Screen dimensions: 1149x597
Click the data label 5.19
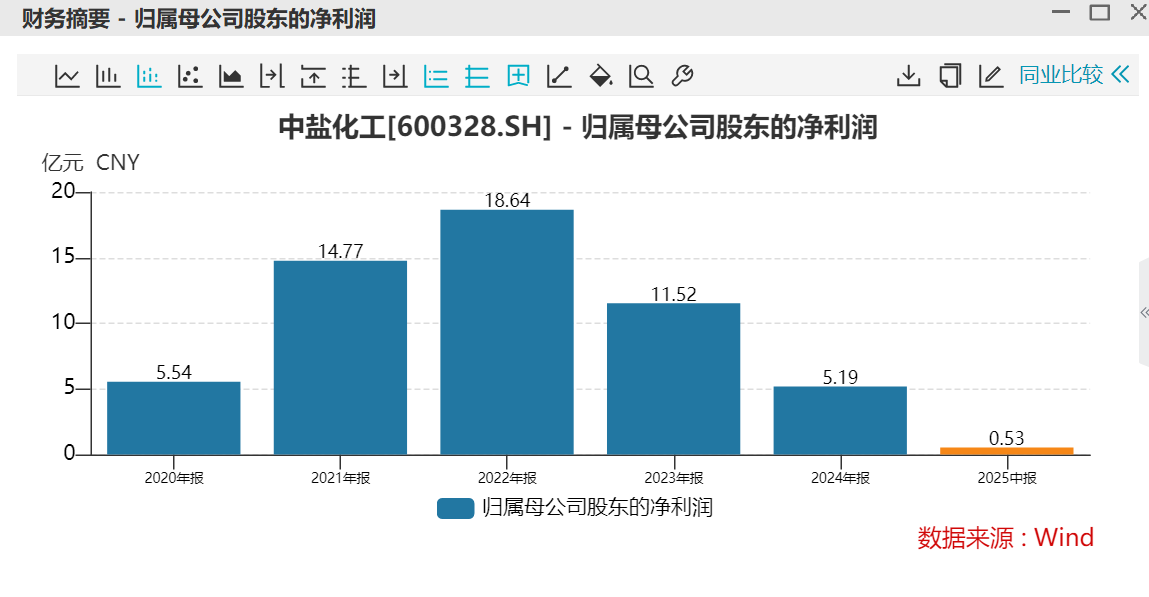tap(840, 377)
